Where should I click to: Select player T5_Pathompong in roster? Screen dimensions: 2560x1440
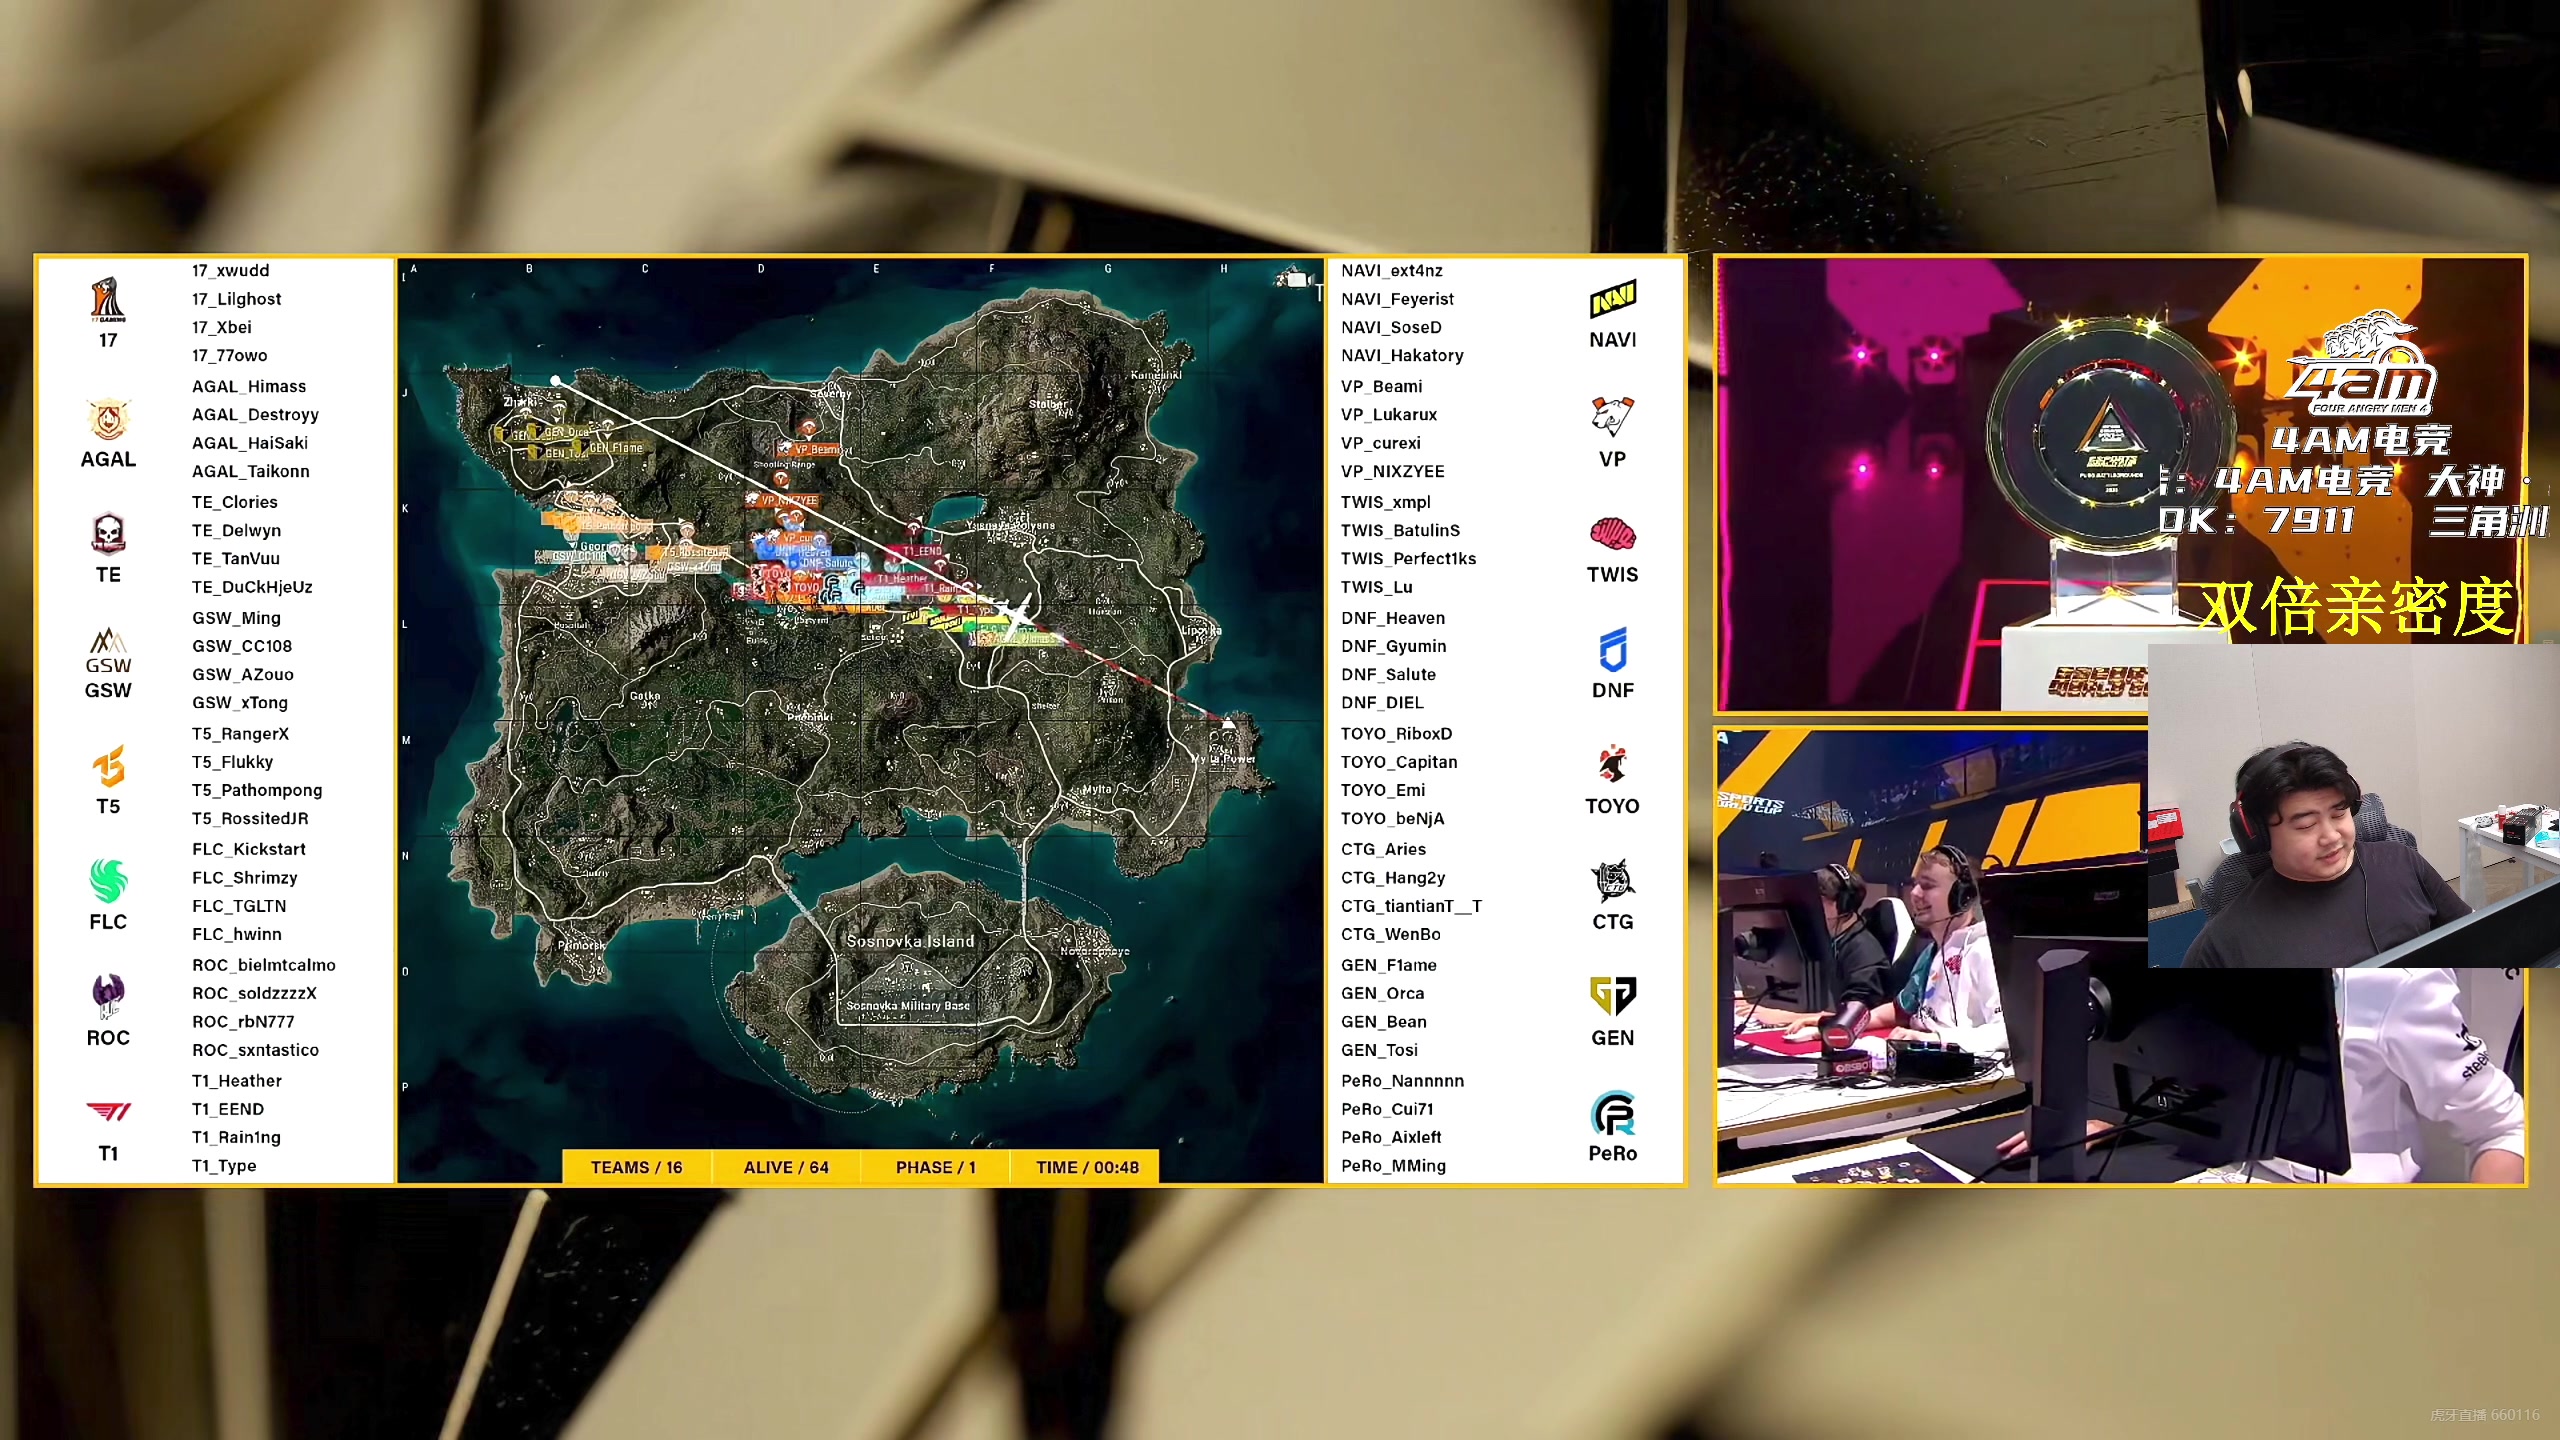(256, 790)
